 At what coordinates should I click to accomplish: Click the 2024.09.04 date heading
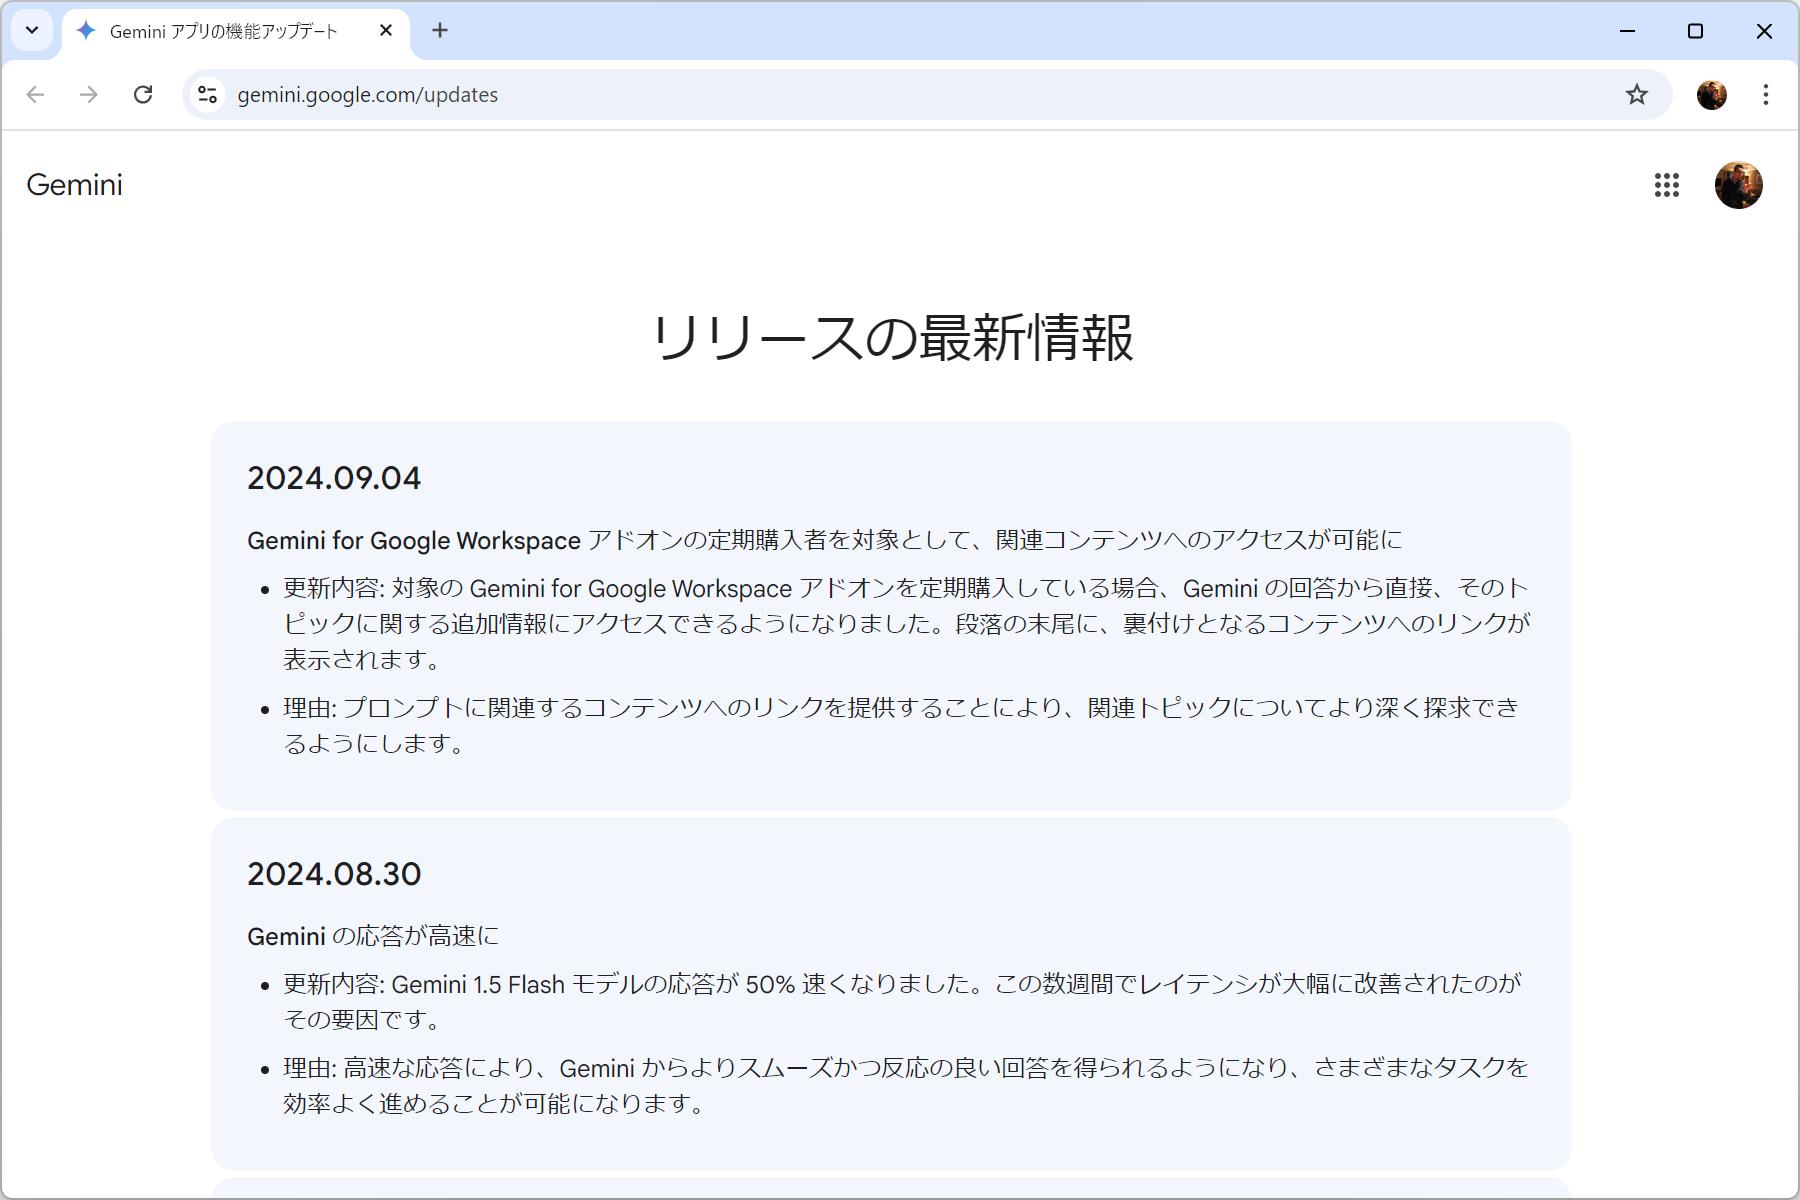(334, 478)
